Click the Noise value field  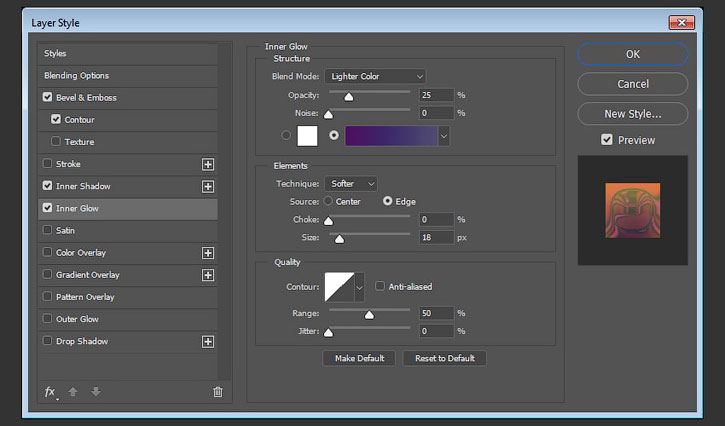click(436, 113)
